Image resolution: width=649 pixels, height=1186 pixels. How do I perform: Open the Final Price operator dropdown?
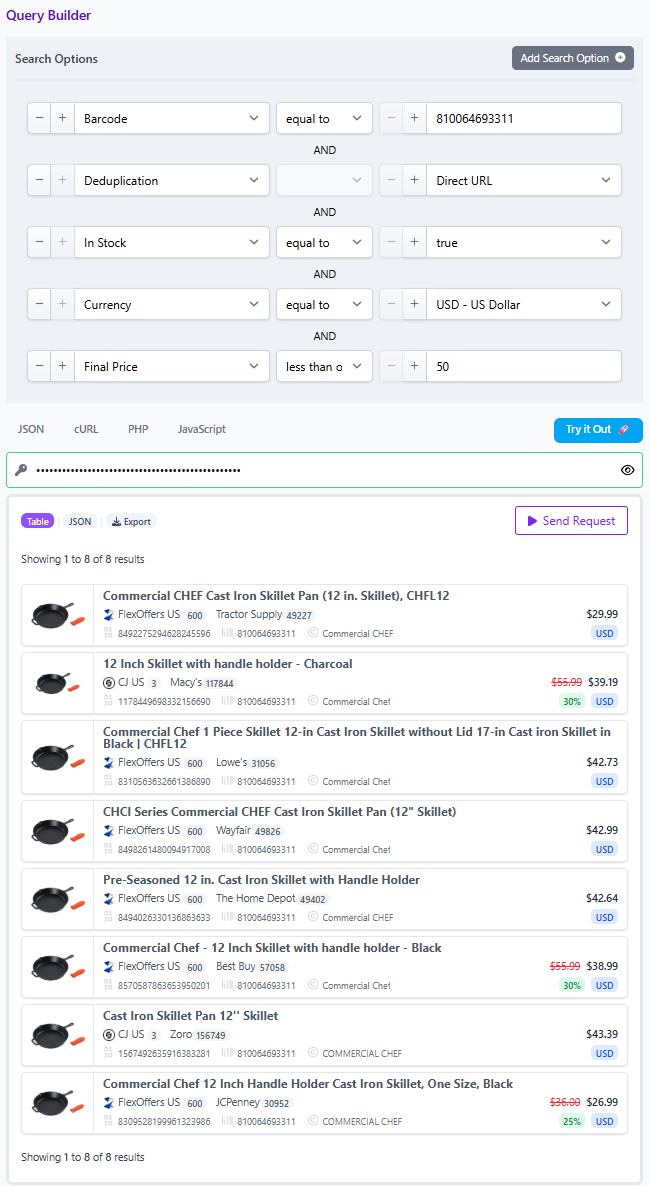324,366
